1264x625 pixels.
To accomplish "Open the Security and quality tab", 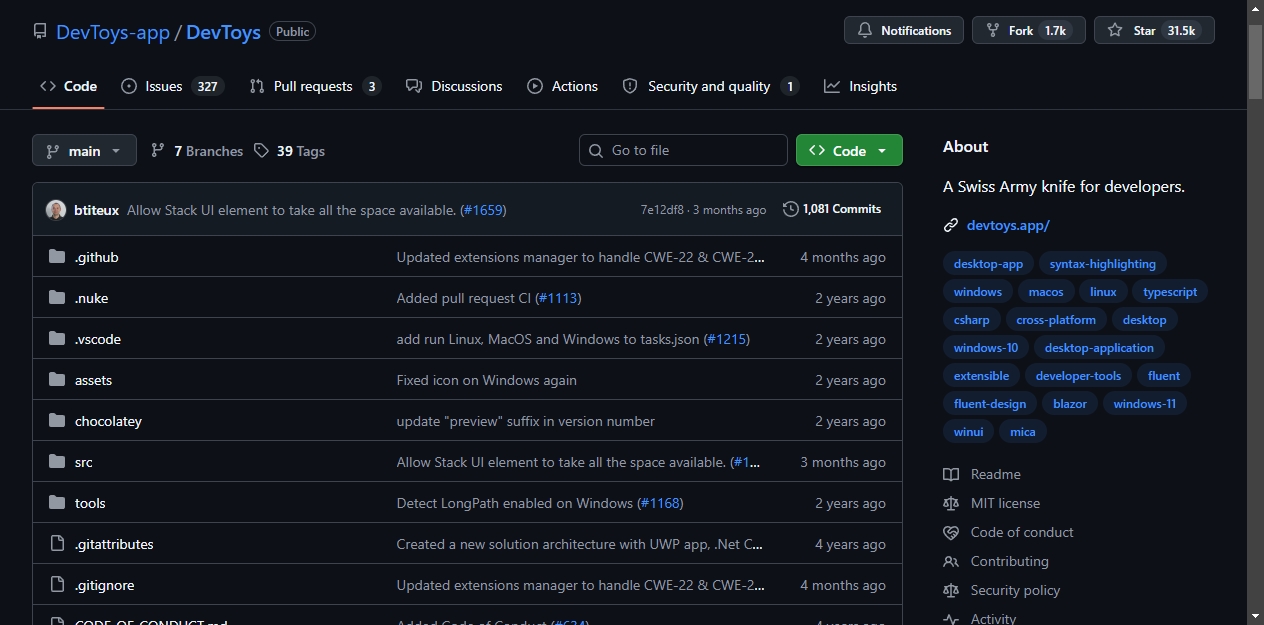I will (x=710, y=86).
